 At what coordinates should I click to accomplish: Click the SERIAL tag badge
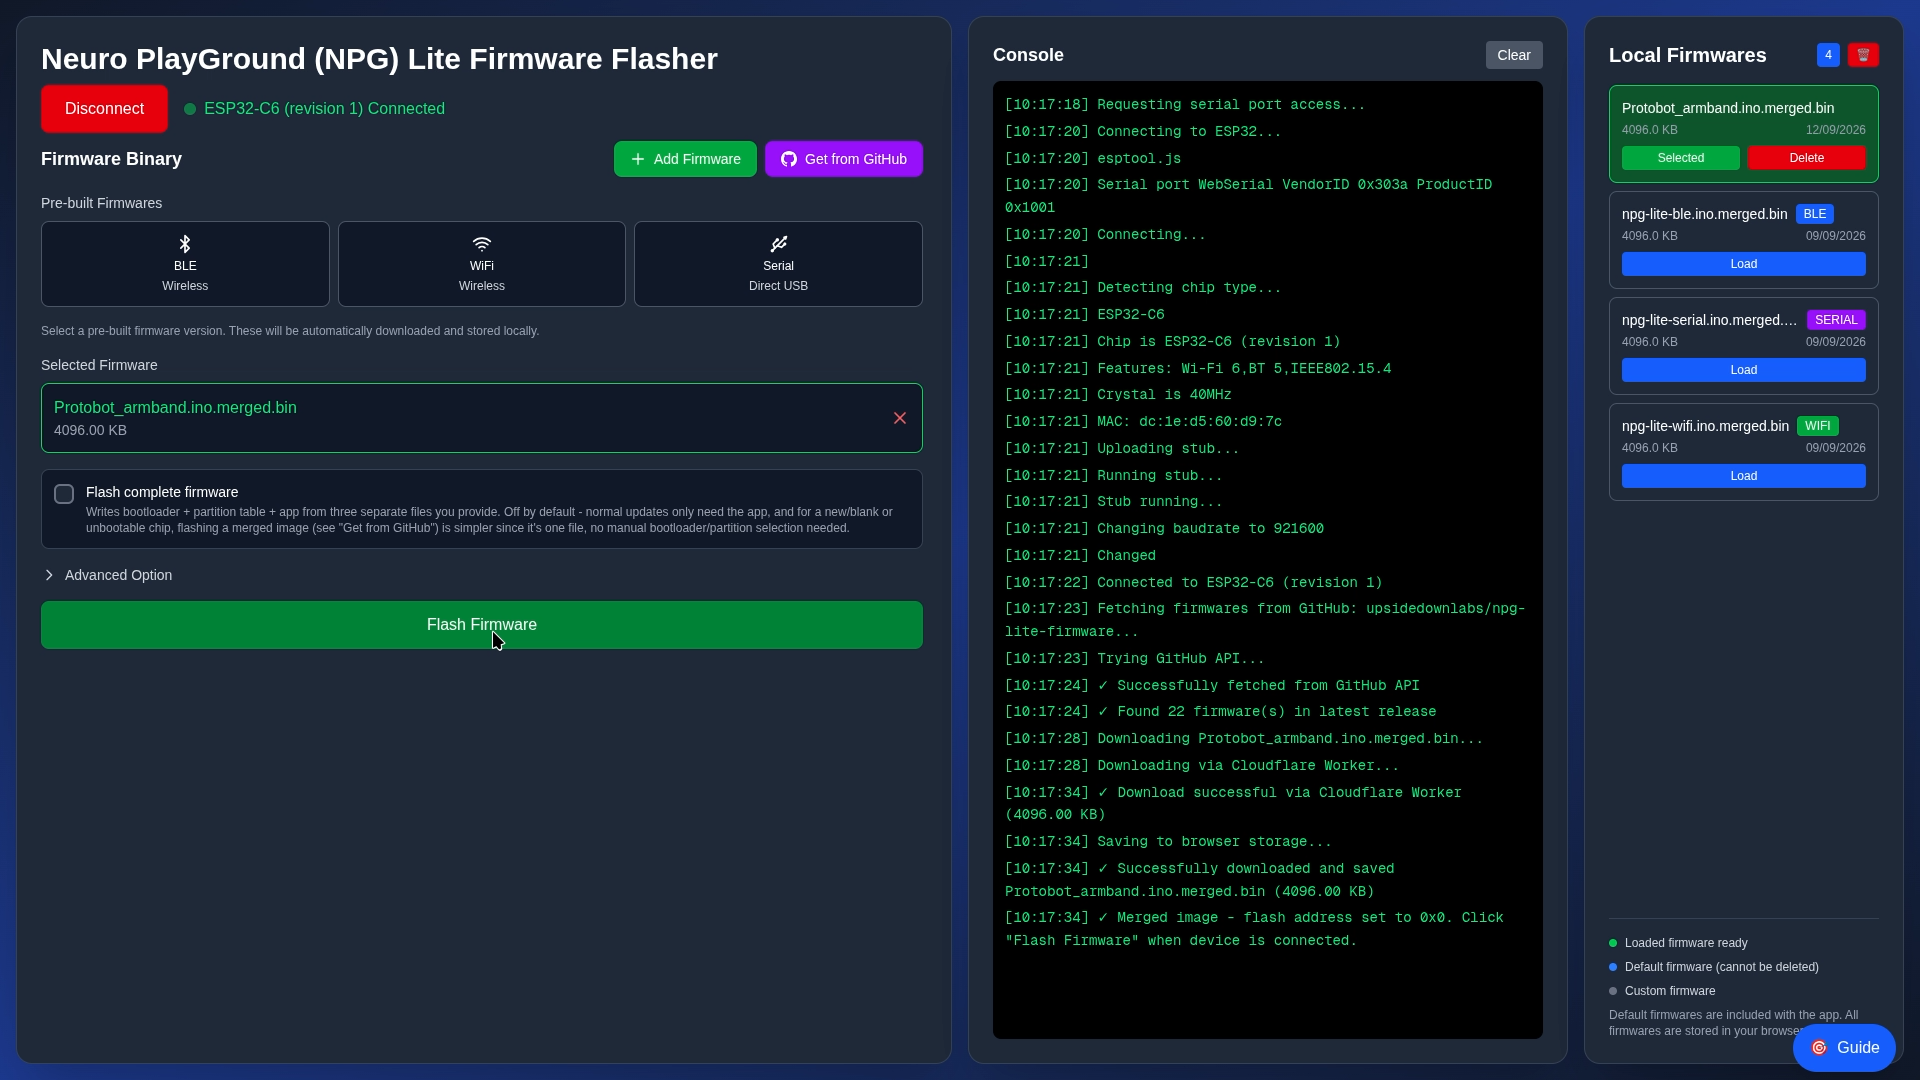pyautogui.click(x=1836, y=320)
